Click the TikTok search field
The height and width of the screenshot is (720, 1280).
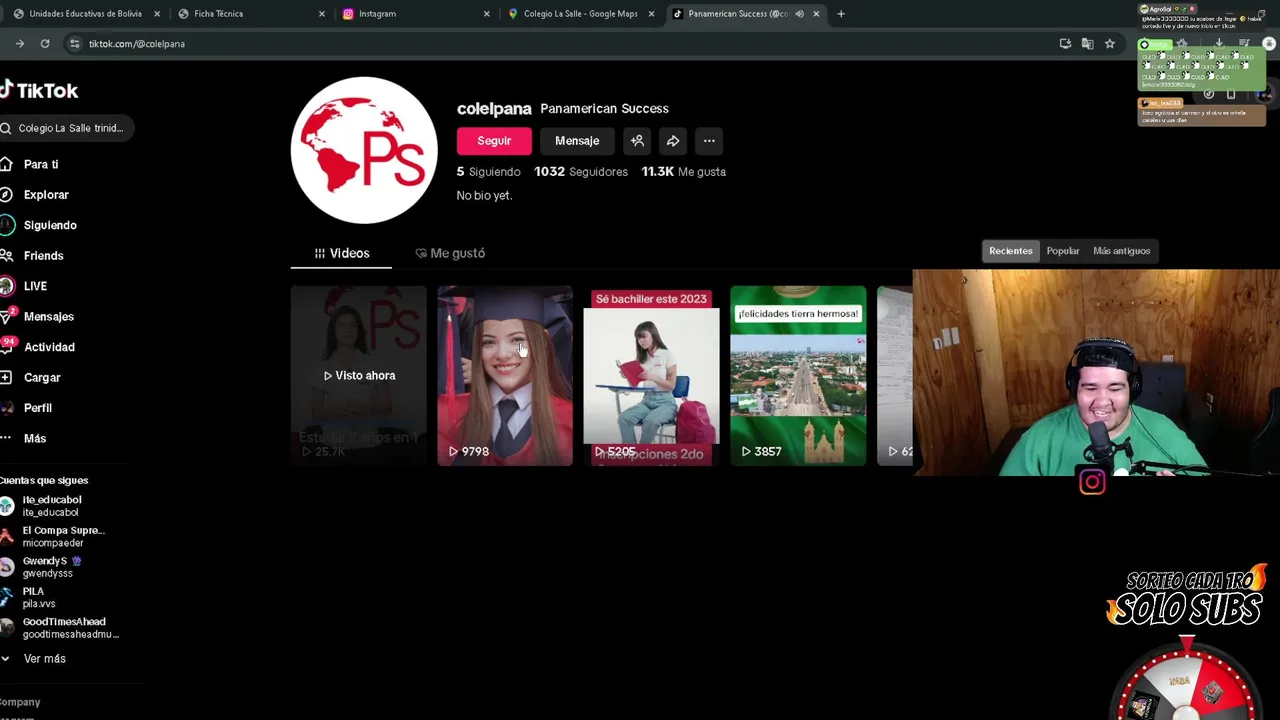(67, 128)
